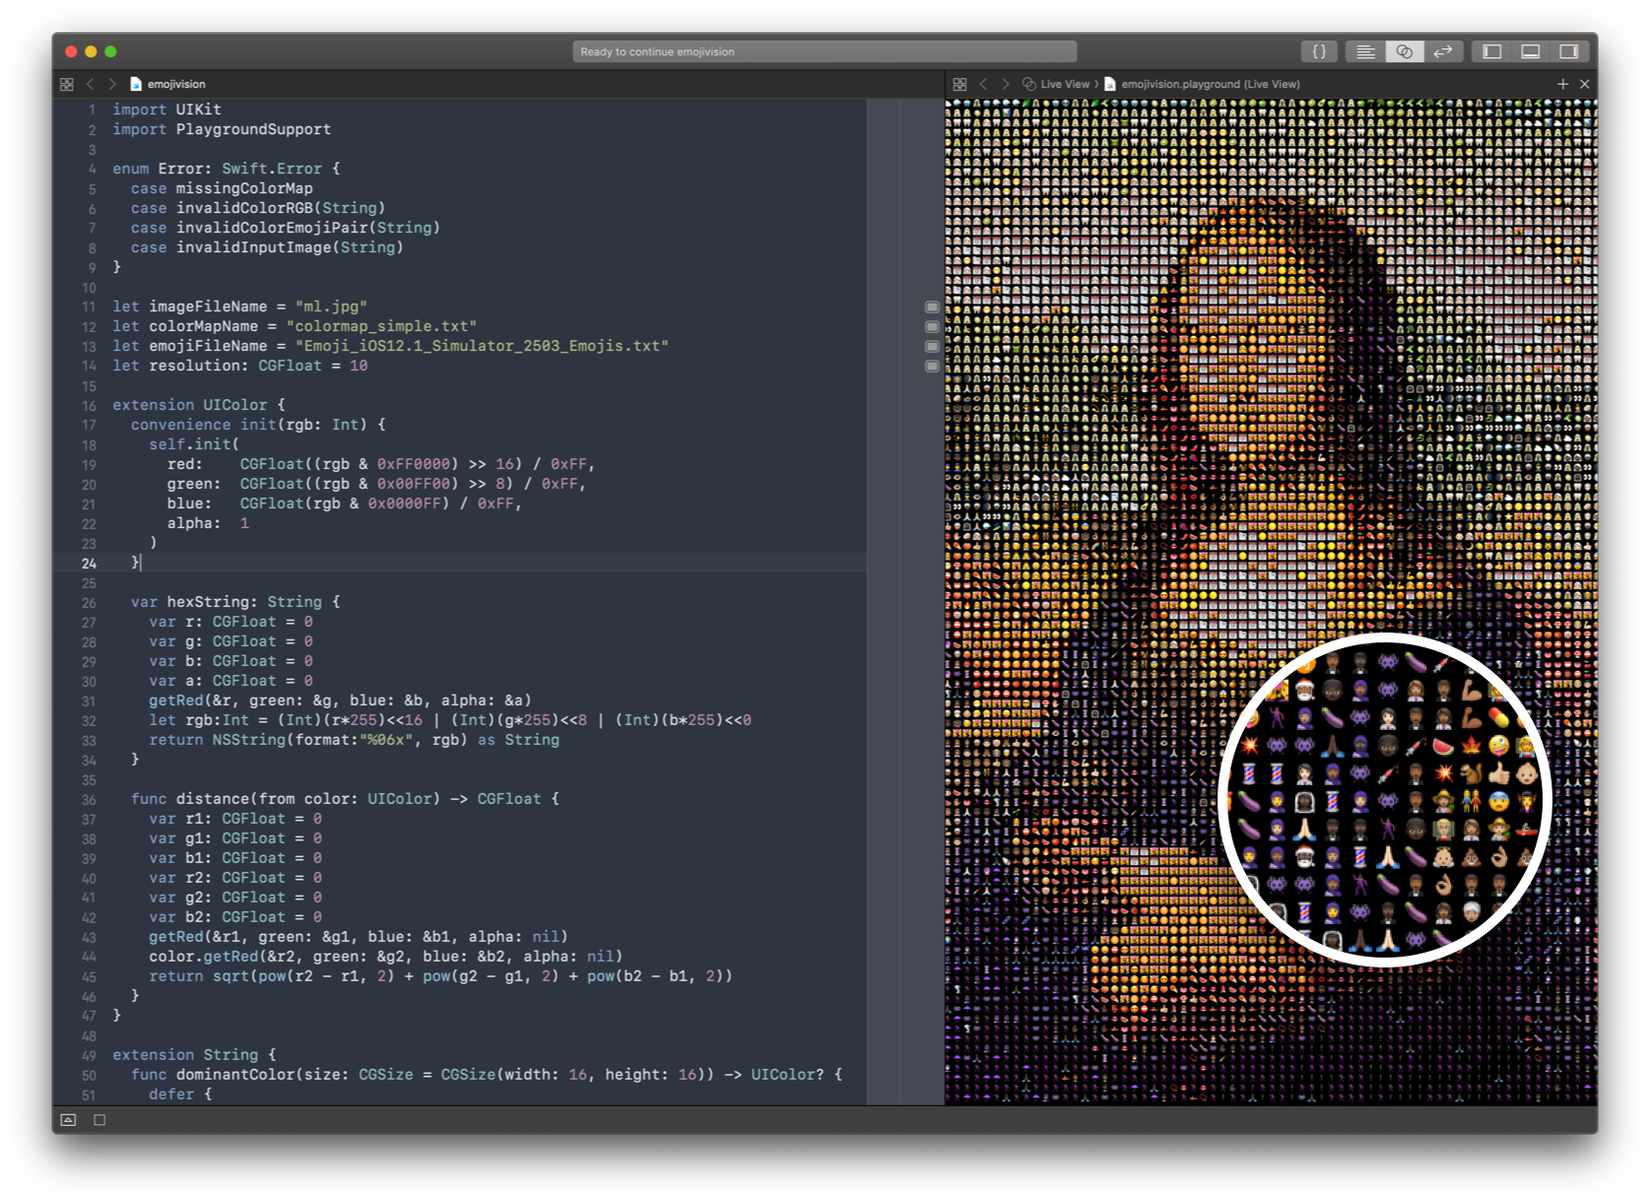Click the "ml.jpg" string literal

[331, 307]
